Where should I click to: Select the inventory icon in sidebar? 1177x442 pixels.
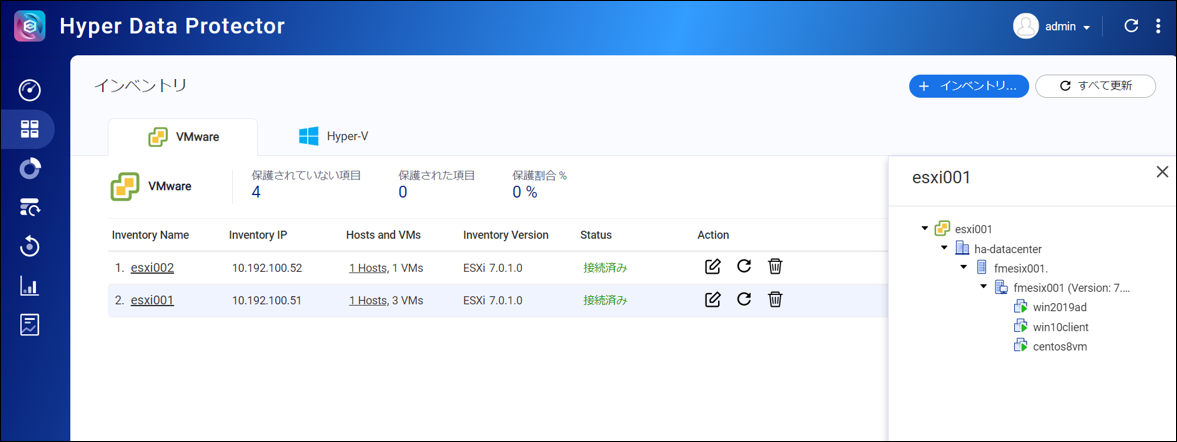[30, 129]
